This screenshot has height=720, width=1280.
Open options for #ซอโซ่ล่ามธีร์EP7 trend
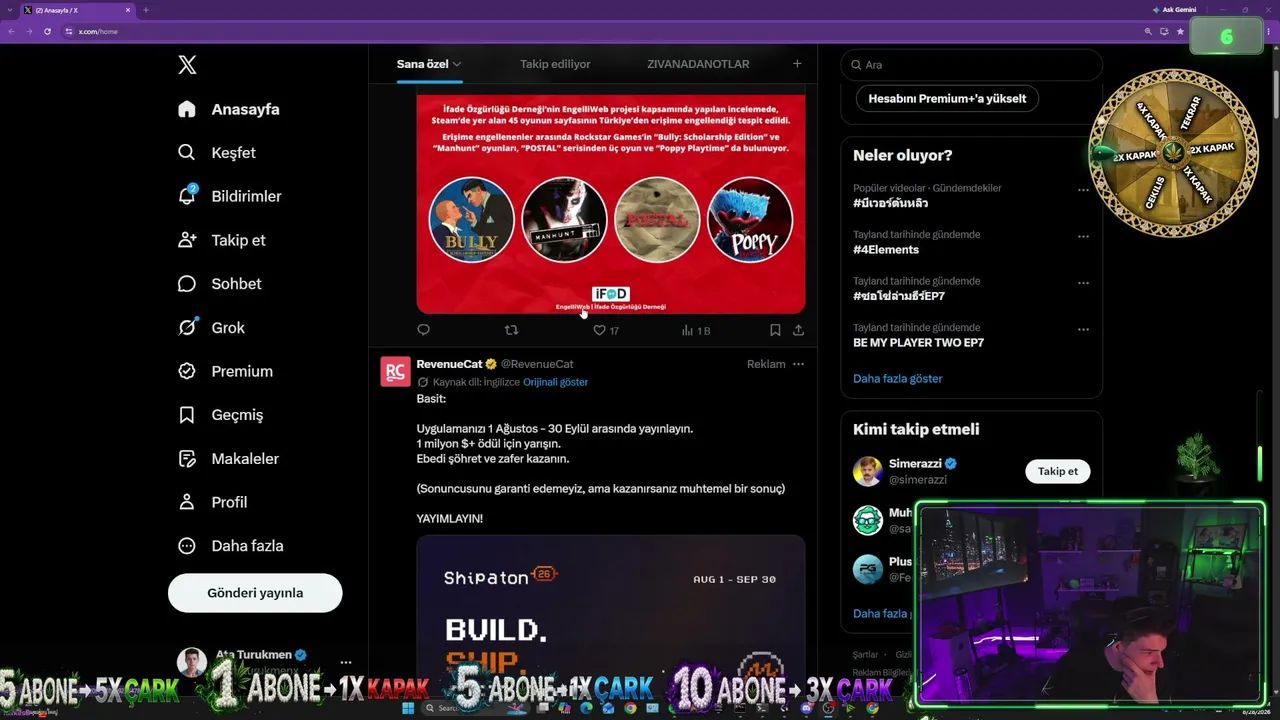click(x=1083, y=283)
